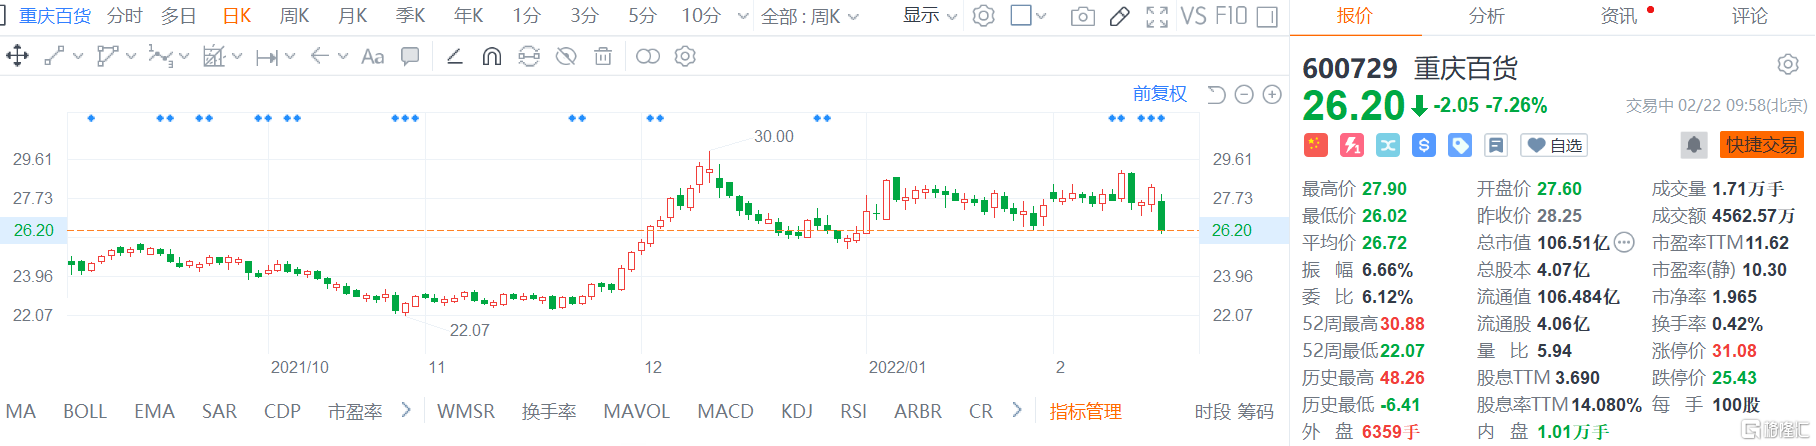The image size is (1816, 446).
Task: Delete drawings with trash can icon
Action: tap(603, 56)
